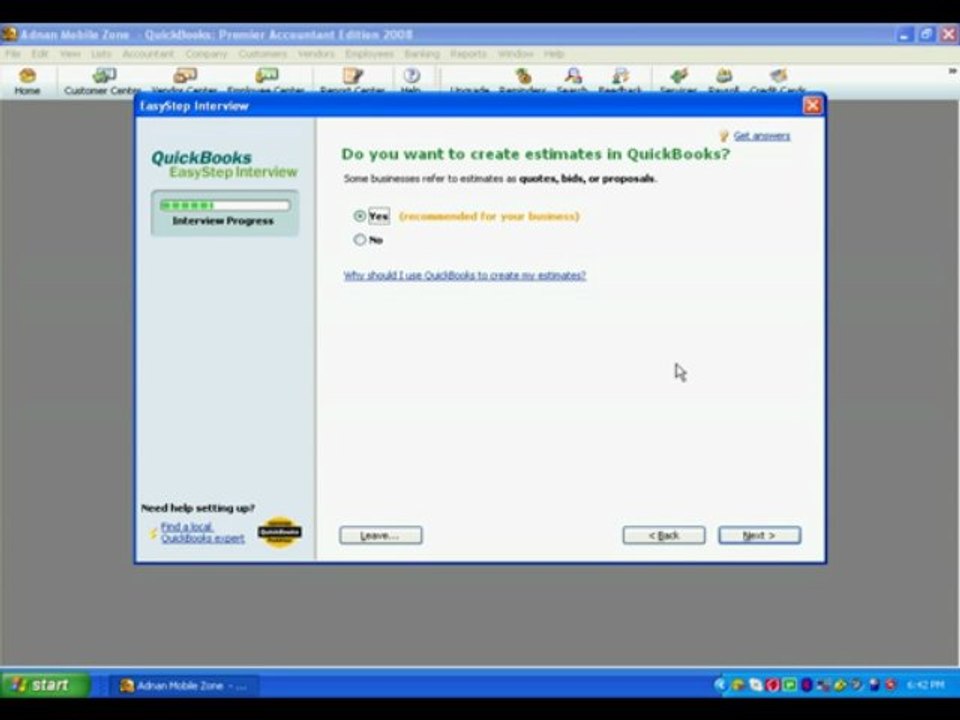Click the QuickBooks expert badge icon
Screen dimensions: 960x720
coord(279,532)
